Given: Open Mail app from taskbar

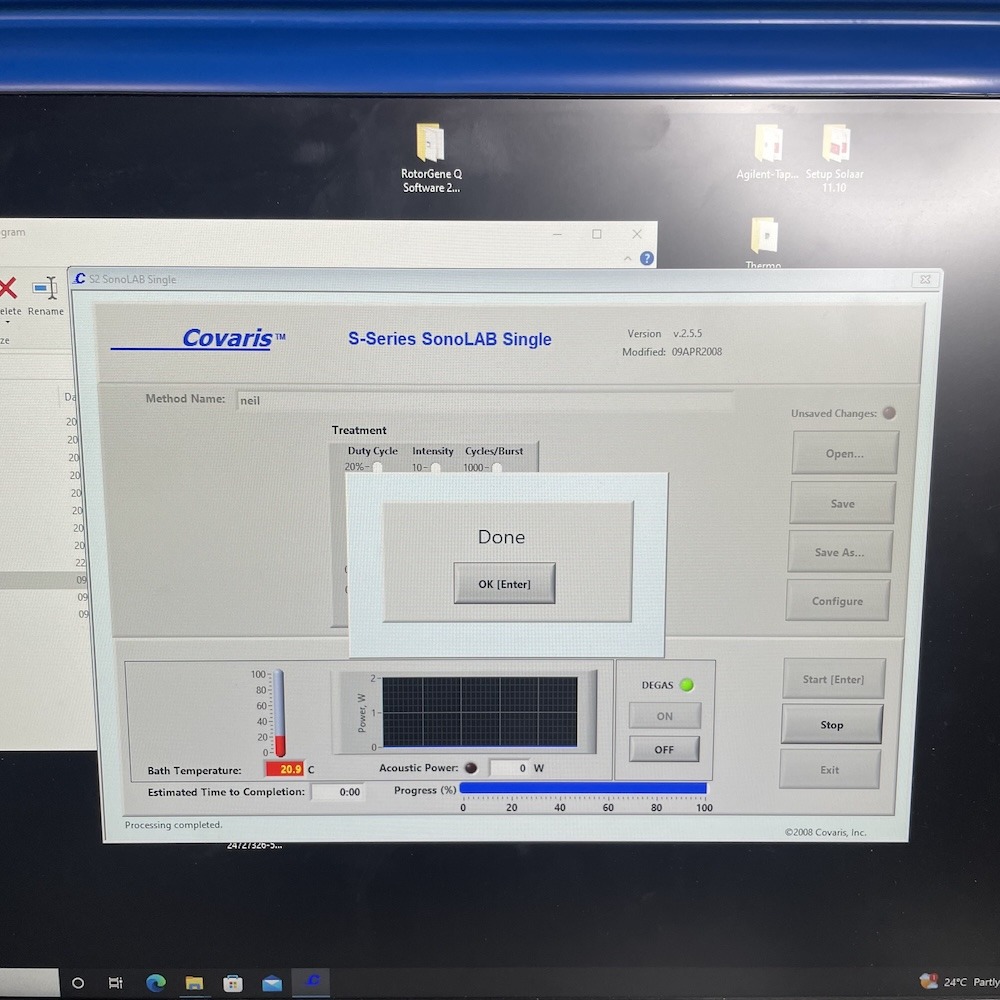Looking at the screenshot, I should 272,983.
